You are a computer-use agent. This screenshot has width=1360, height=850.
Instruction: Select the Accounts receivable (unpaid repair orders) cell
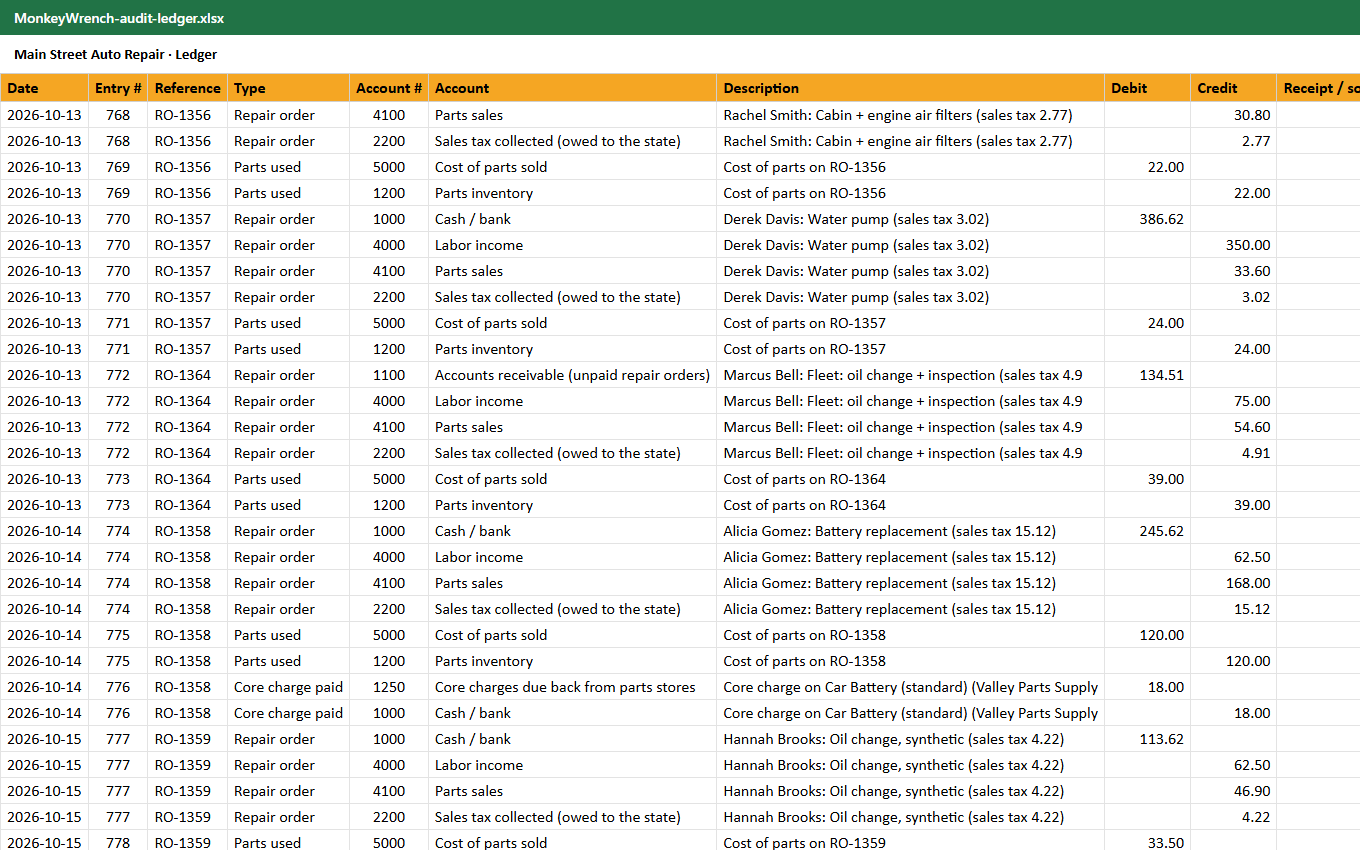(x=572, y=375)
